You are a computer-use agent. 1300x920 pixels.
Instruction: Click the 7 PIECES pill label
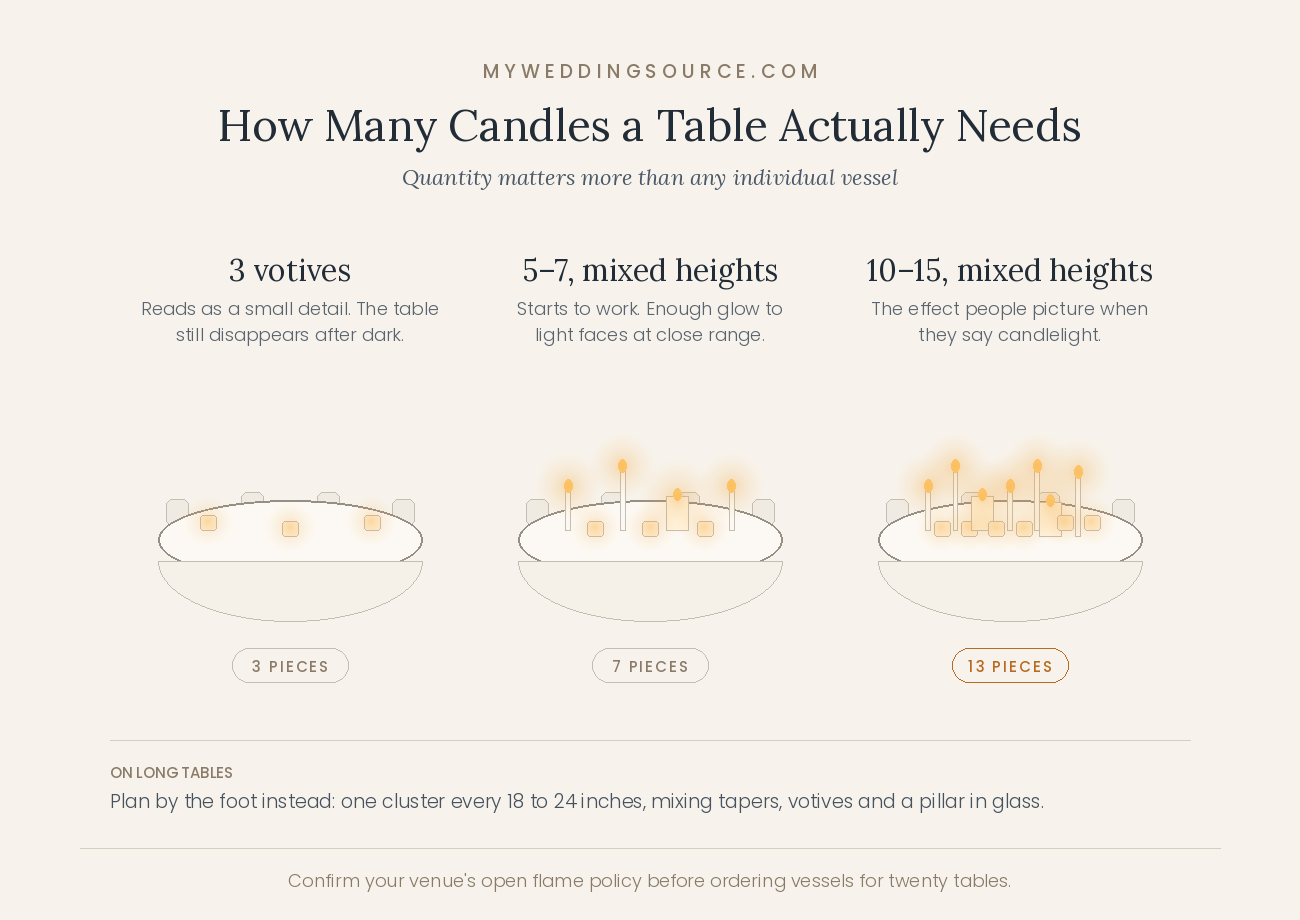click(650, 666)
